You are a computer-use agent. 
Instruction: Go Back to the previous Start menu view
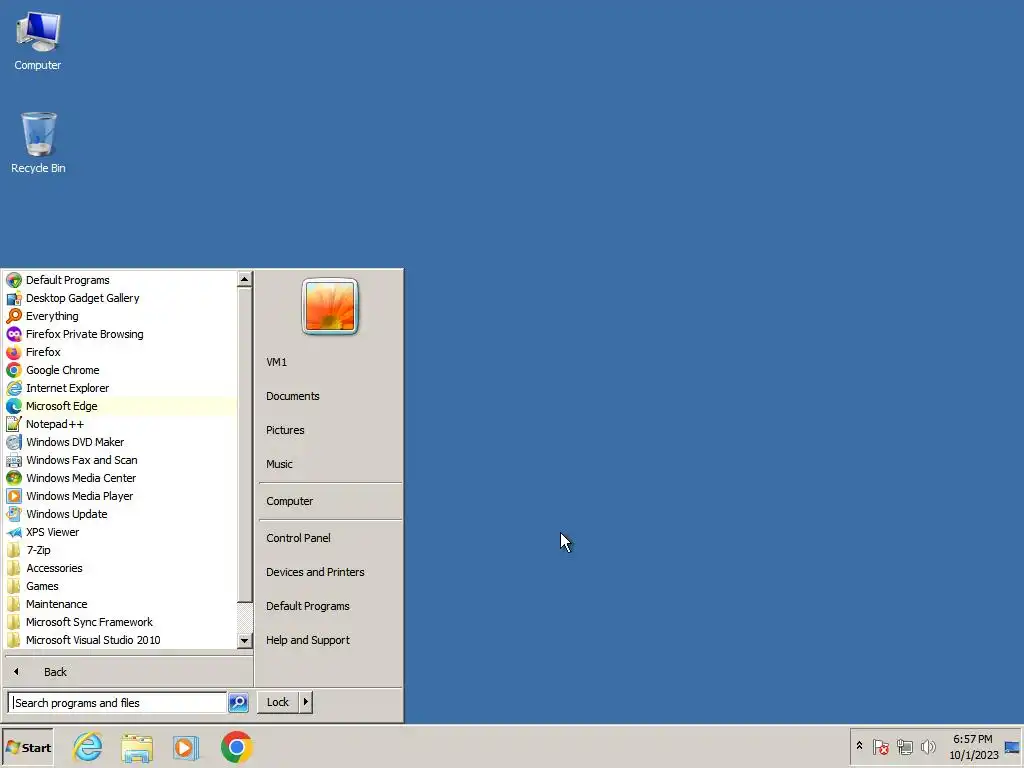128,672
